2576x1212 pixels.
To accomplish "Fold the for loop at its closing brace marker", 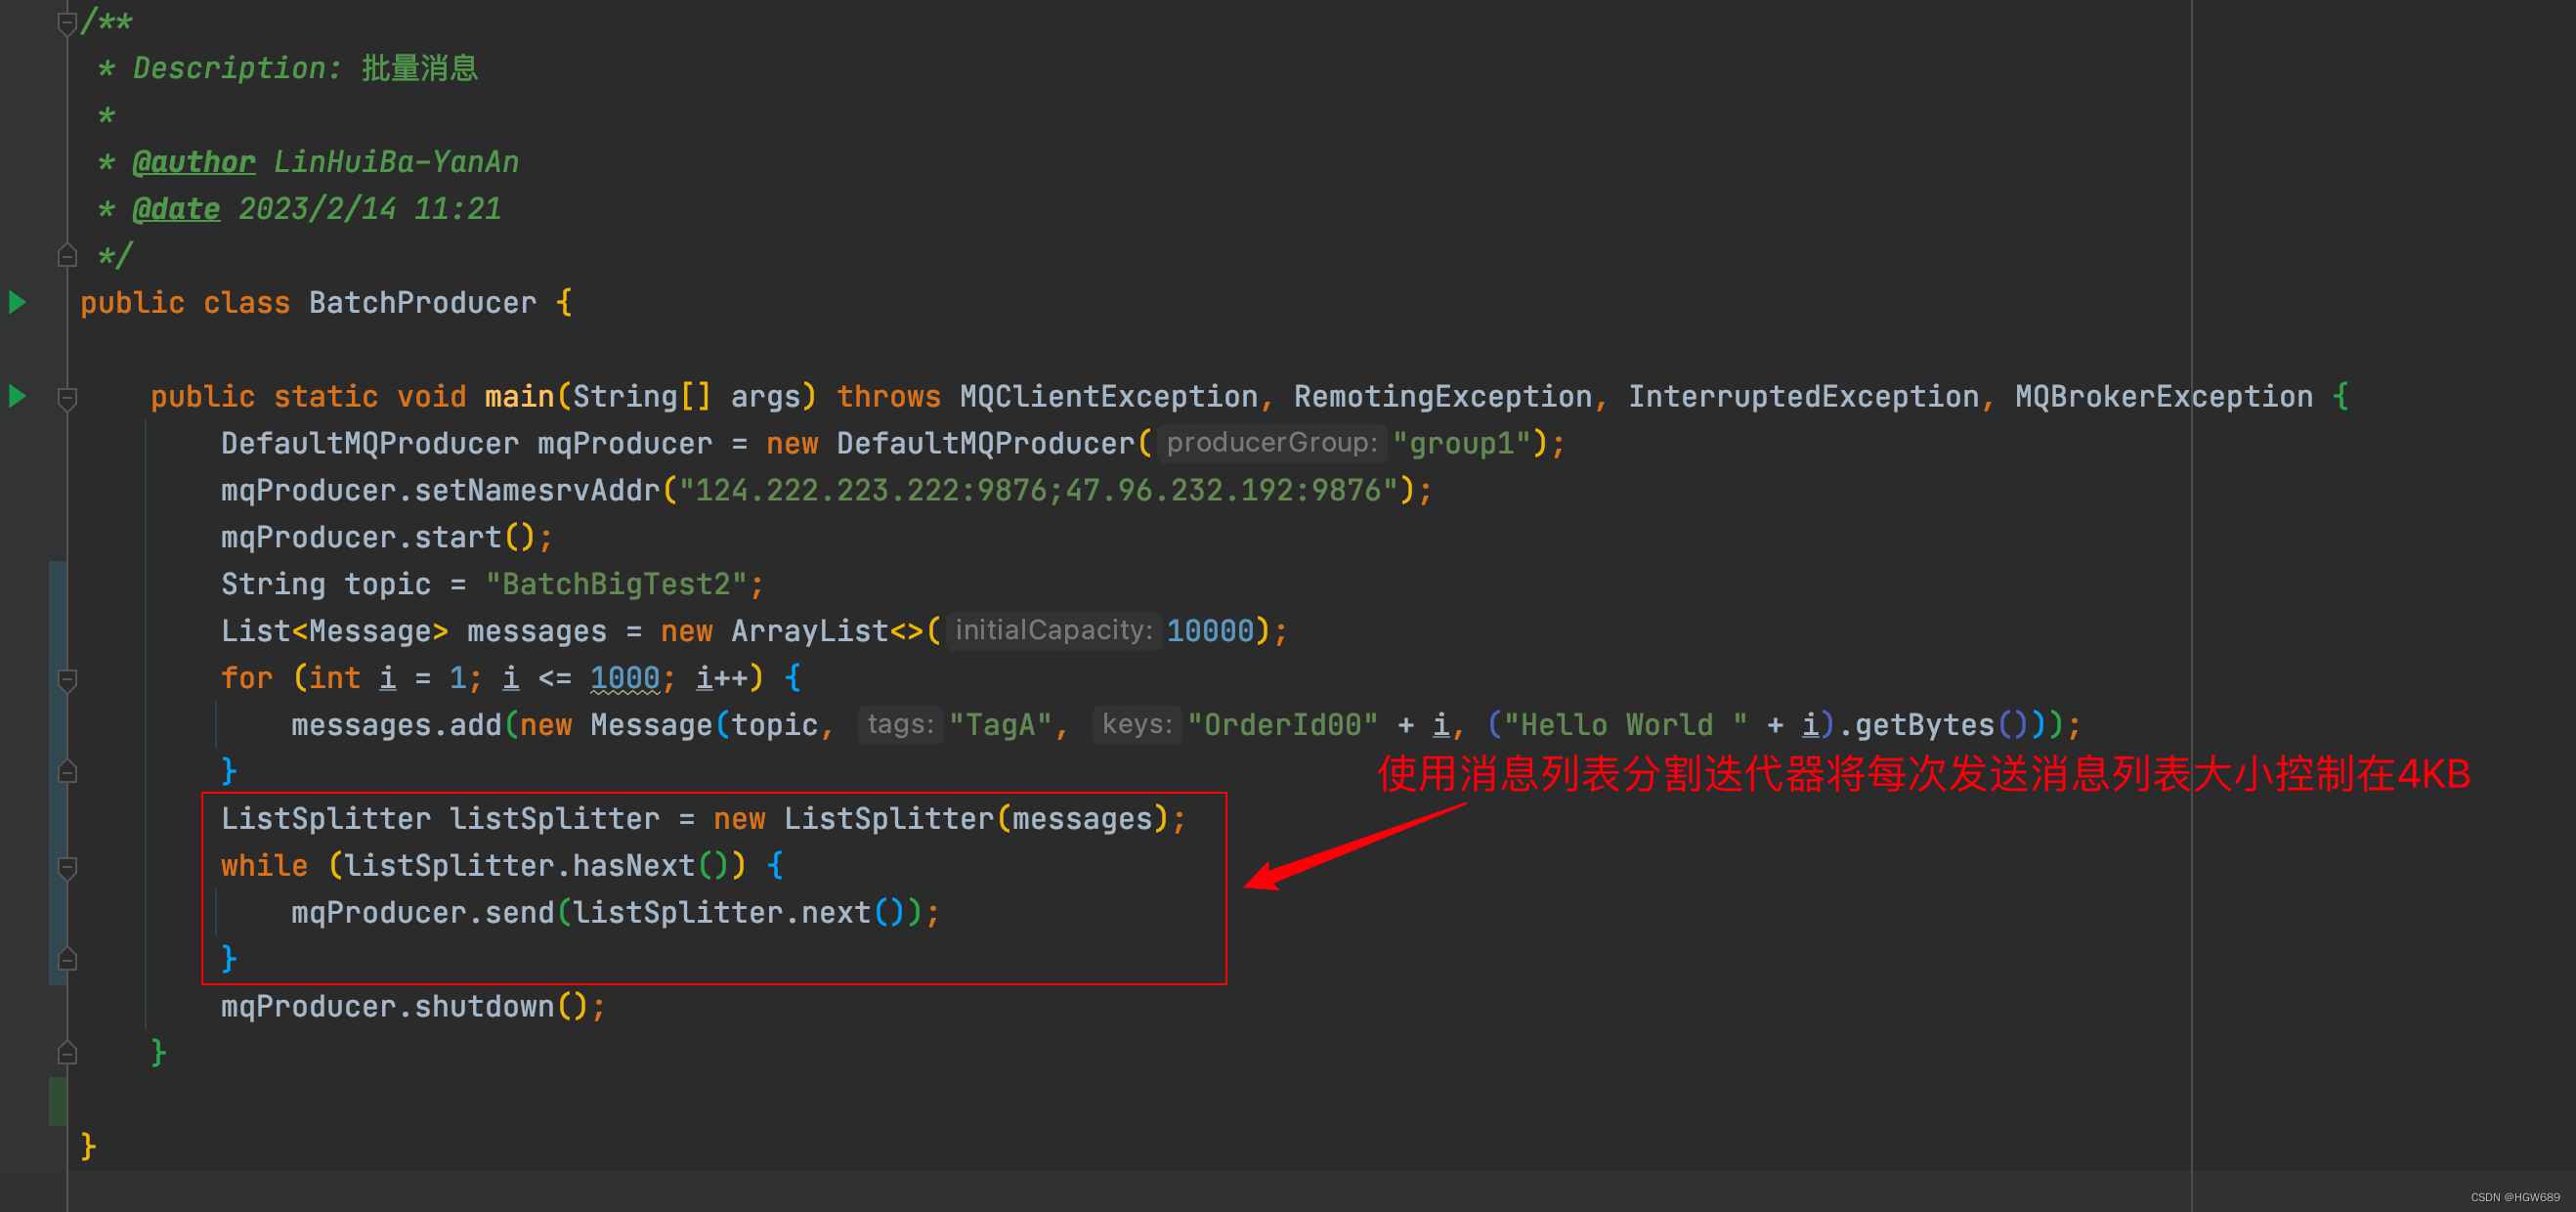I will point(67,772).
